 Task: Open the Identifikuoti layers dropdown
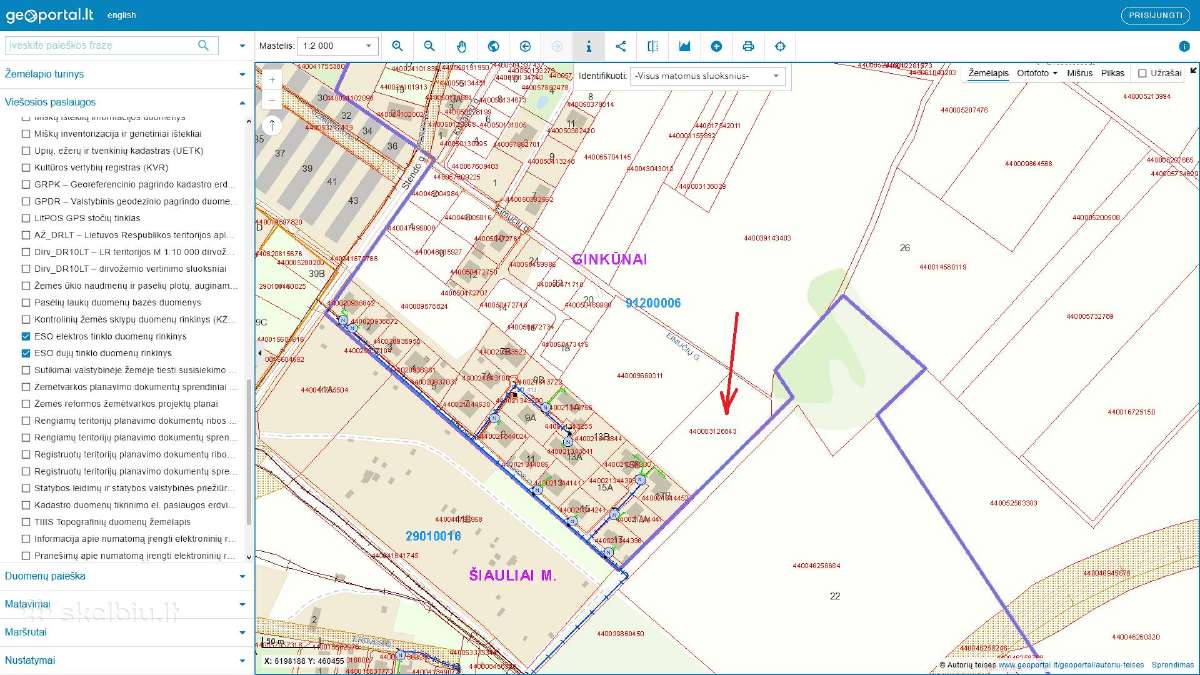click(x=707, y=76)
